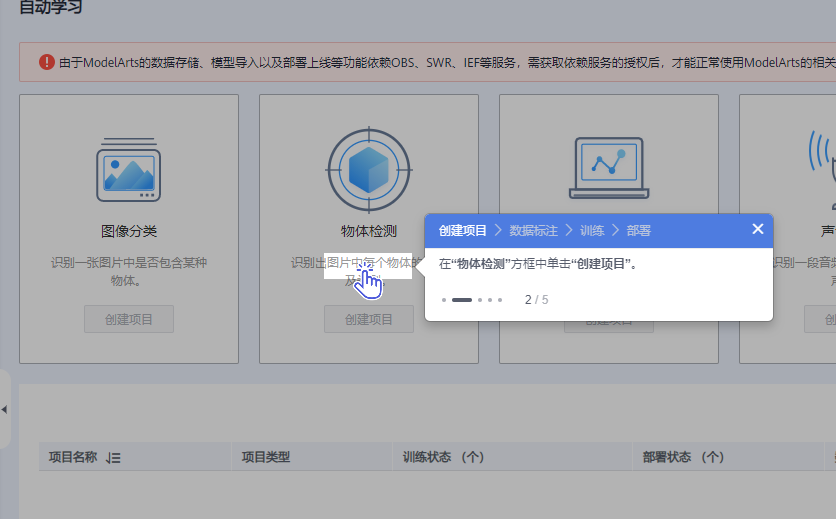Screen dimensions: 836x519
Task: Sort by 项目名称 using sort icon
Action: [x=113, y=458]
